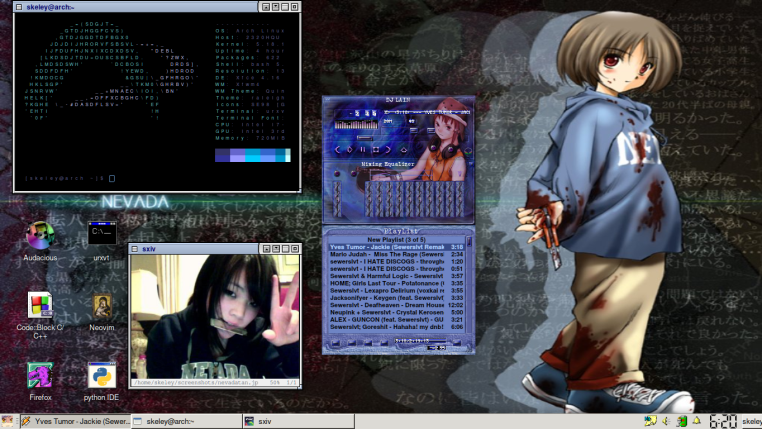The height and width of the screenshot is (429, 762).
Task: Launch the Firefox desktop icon
Action: [x=40, y=375]
